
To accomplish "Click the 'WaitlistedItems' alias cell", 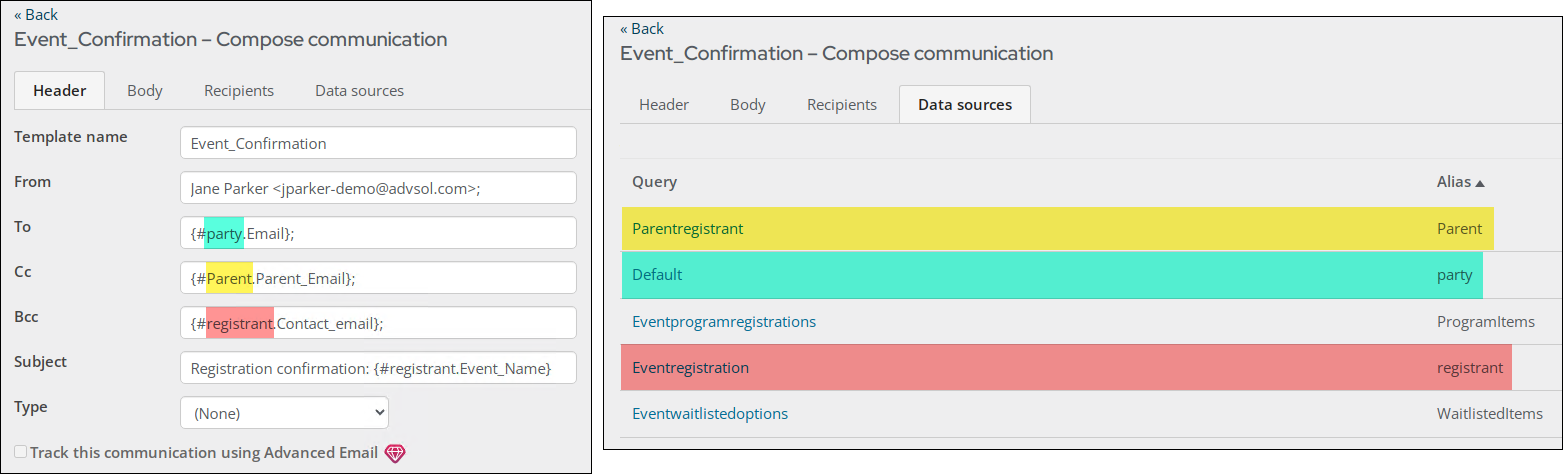I will click(x=1490, y=413).
